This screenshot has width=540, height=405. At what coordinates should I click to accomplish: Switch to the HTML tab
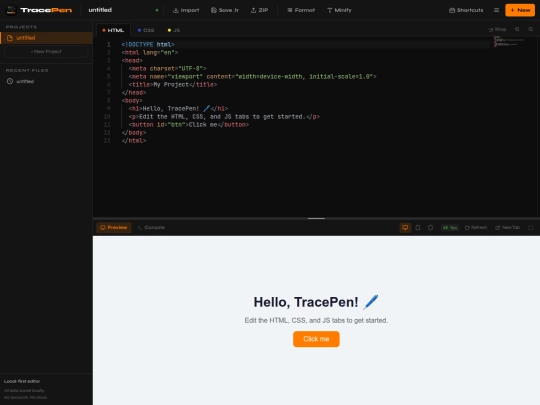(113, 30)
